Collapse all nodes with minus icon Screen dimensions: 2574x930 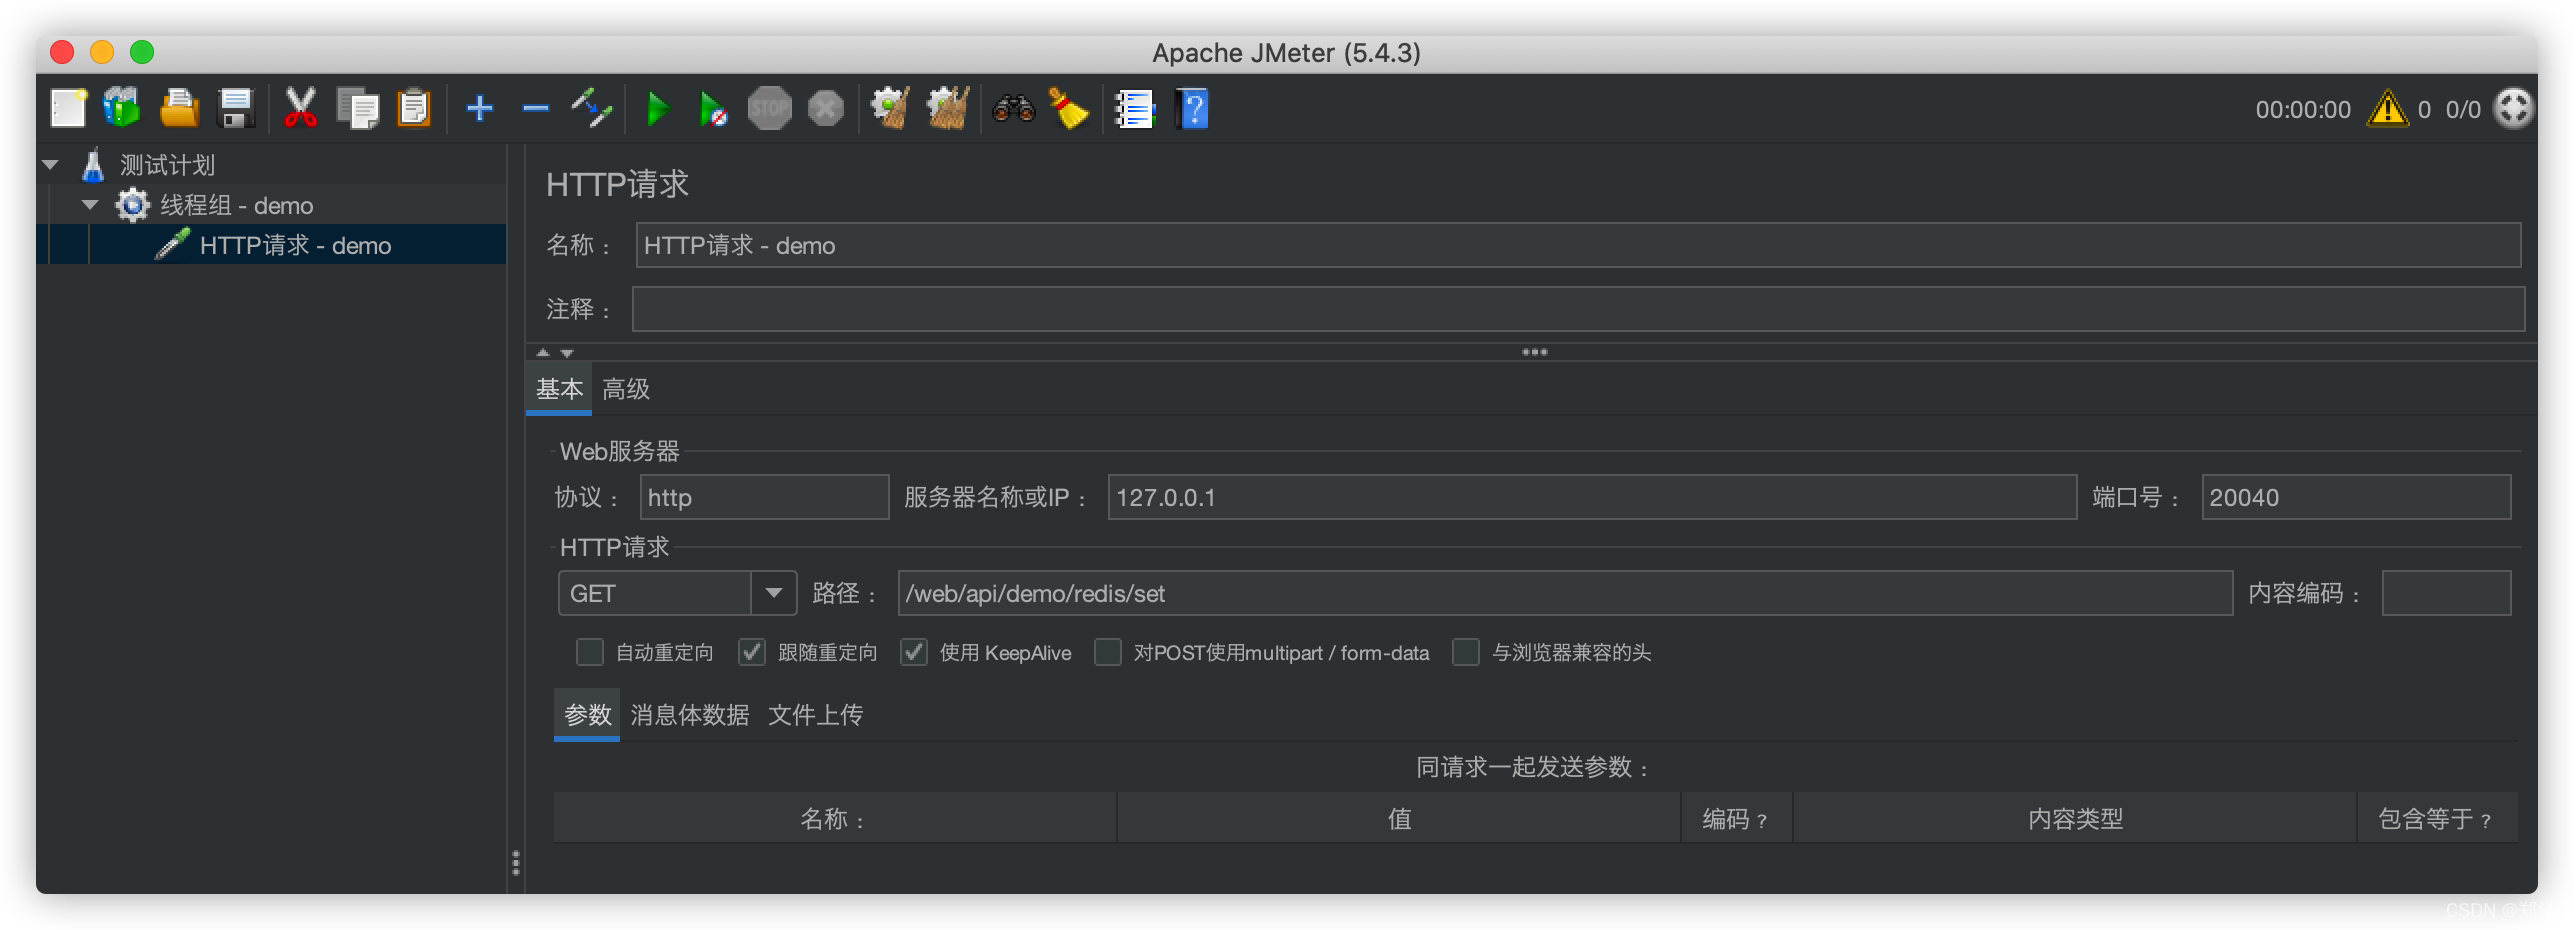pyautogui.click(x=536, y=108)
